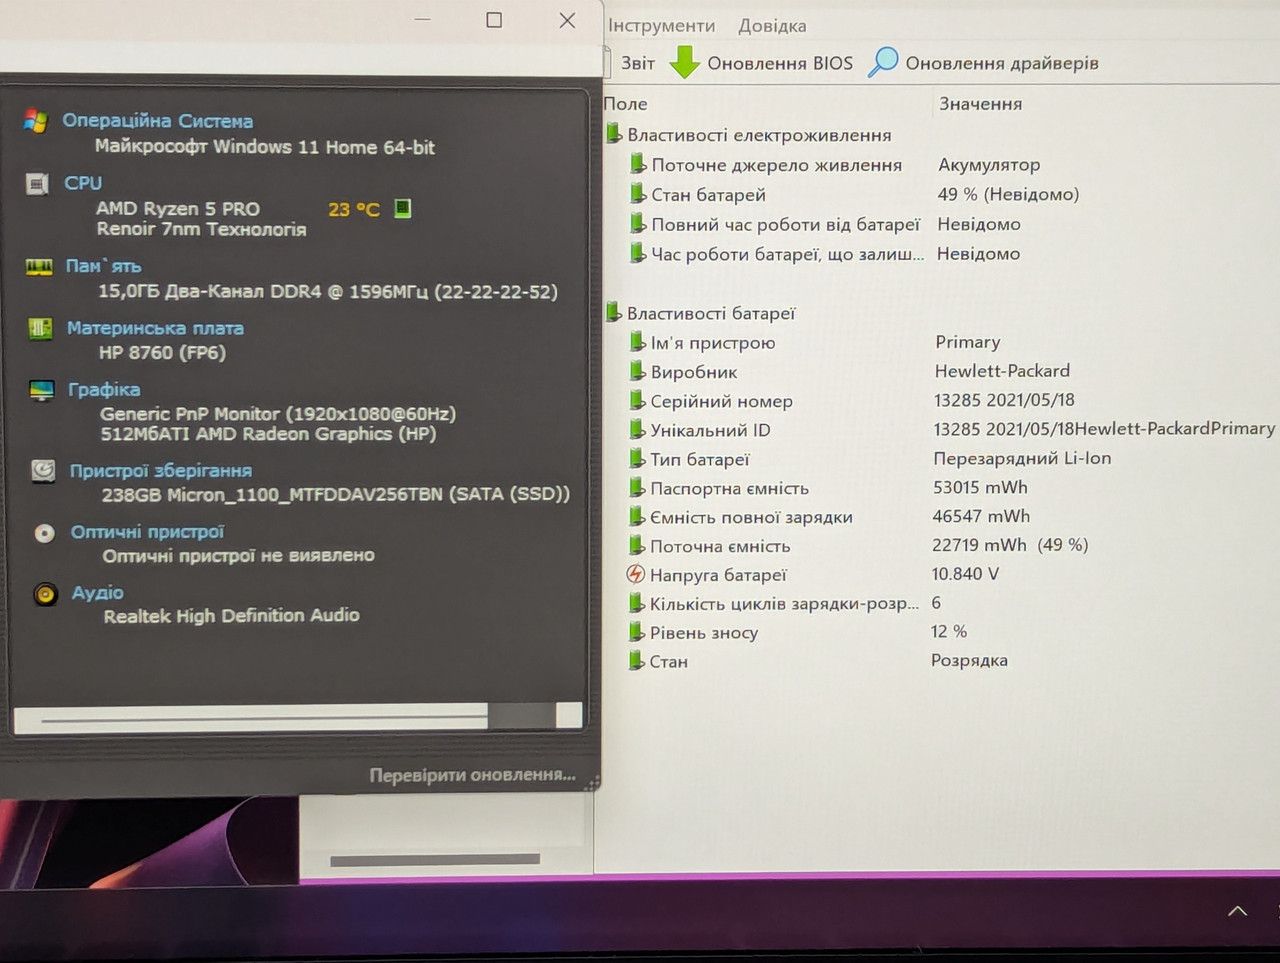Click the magnifier driver update icon
1280x963 pixels.
pos(882,62)
